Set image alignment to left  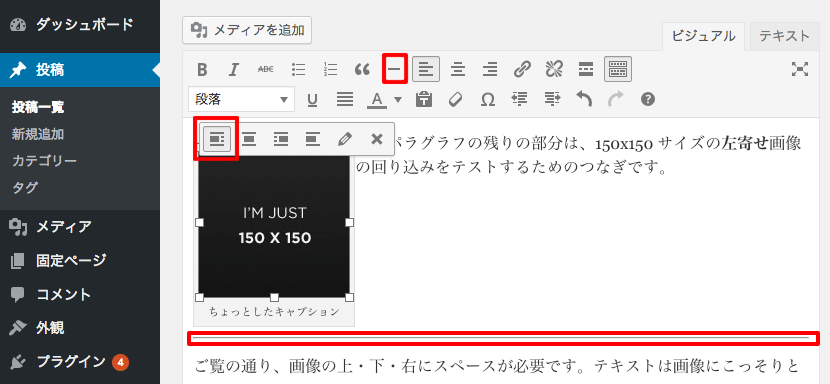(x=217, y=139)
